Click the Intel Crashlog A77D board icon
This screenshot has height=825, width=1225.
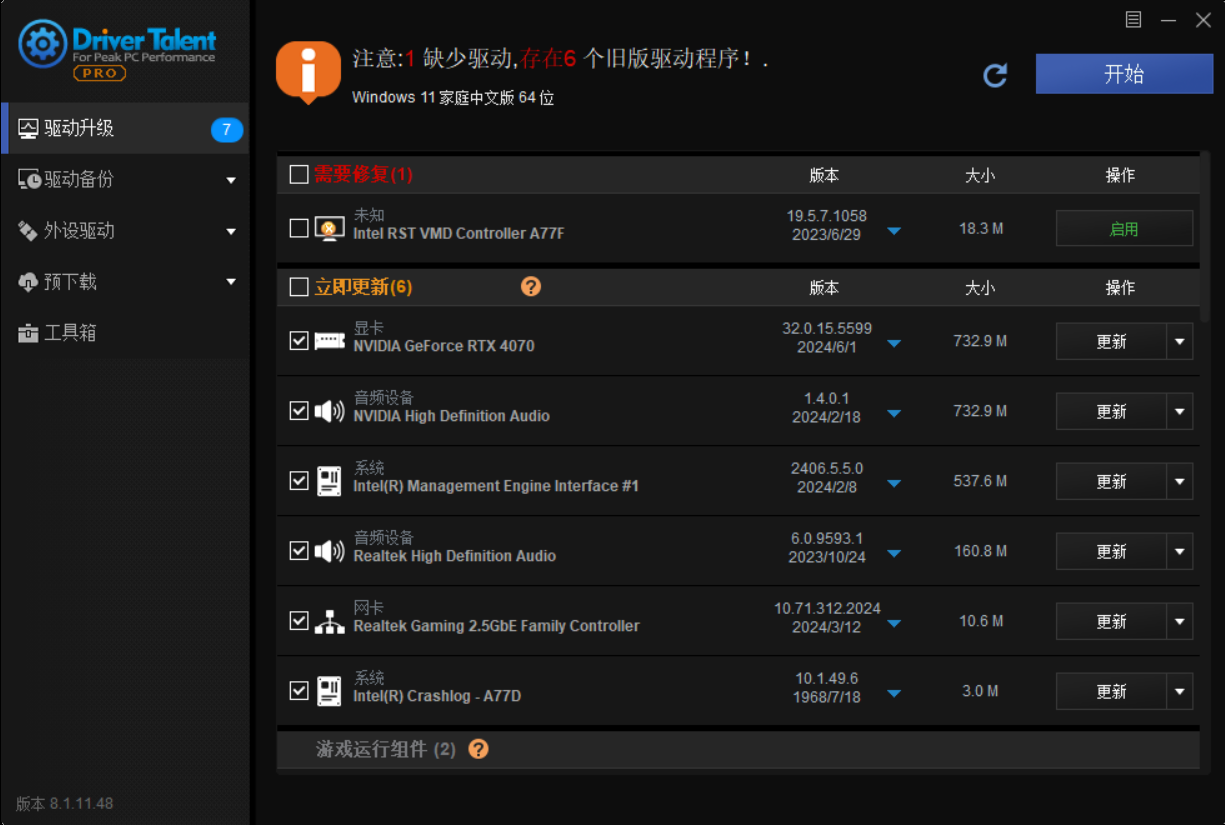(x=329, y=691)
